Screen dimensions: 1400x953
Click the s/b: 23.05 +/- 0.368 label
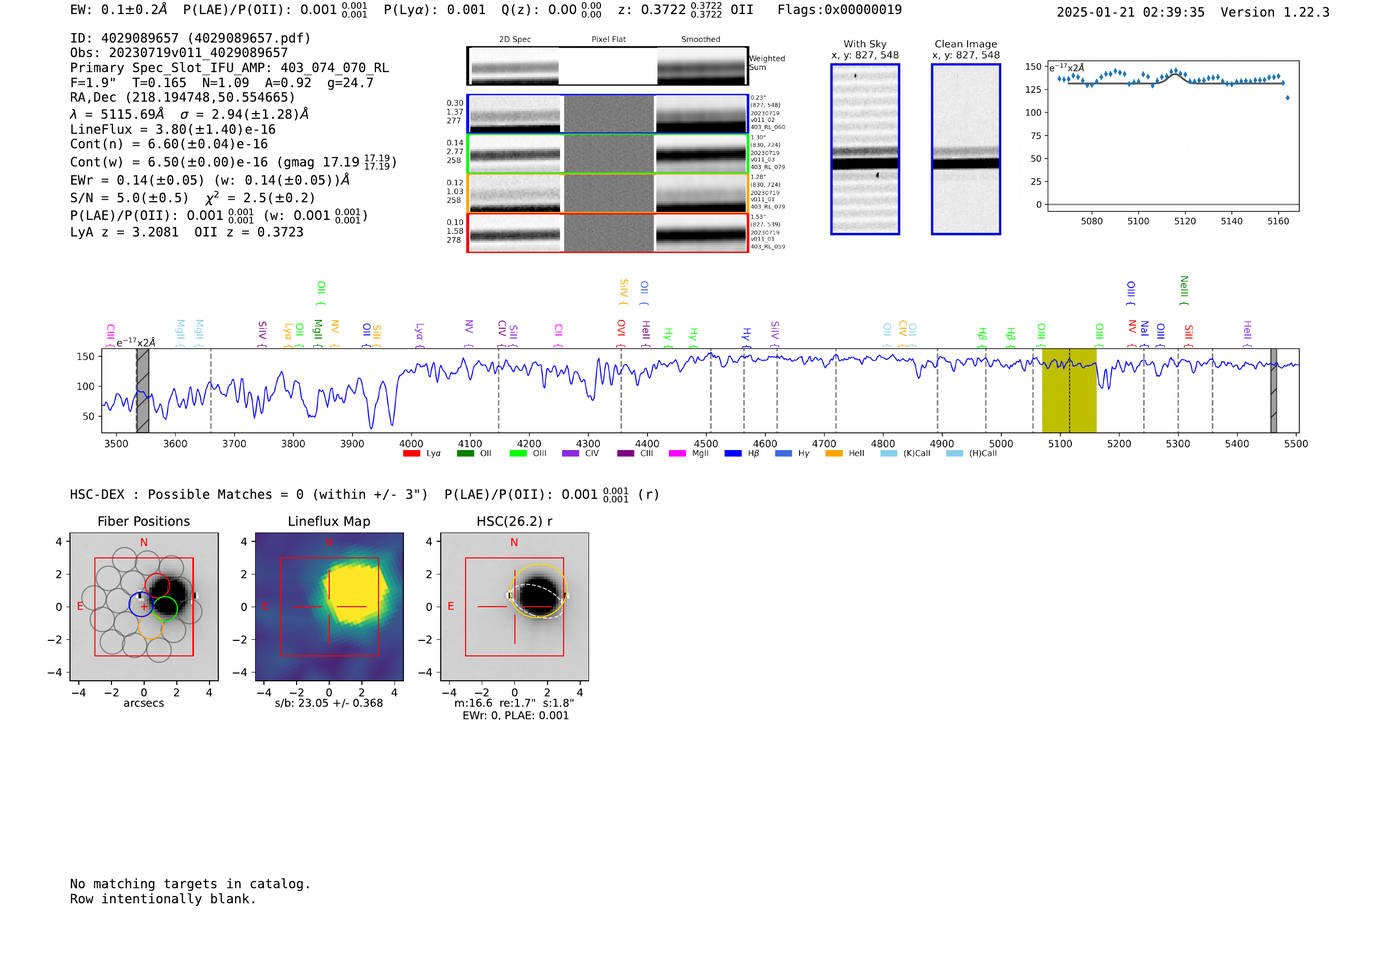(x=329, y=703)
